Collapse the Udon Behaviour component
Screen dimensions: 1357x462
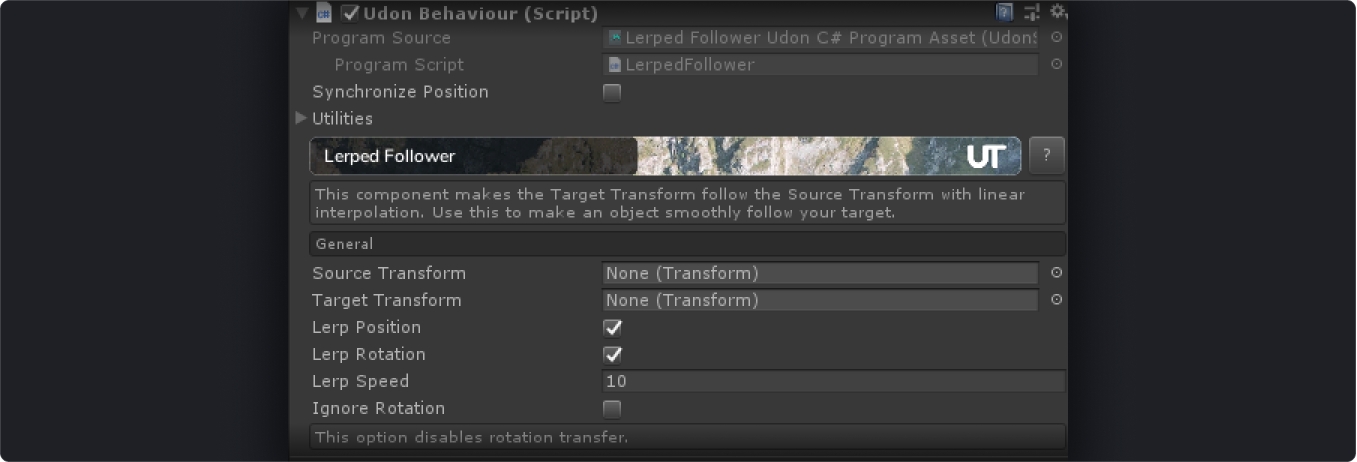302,13
